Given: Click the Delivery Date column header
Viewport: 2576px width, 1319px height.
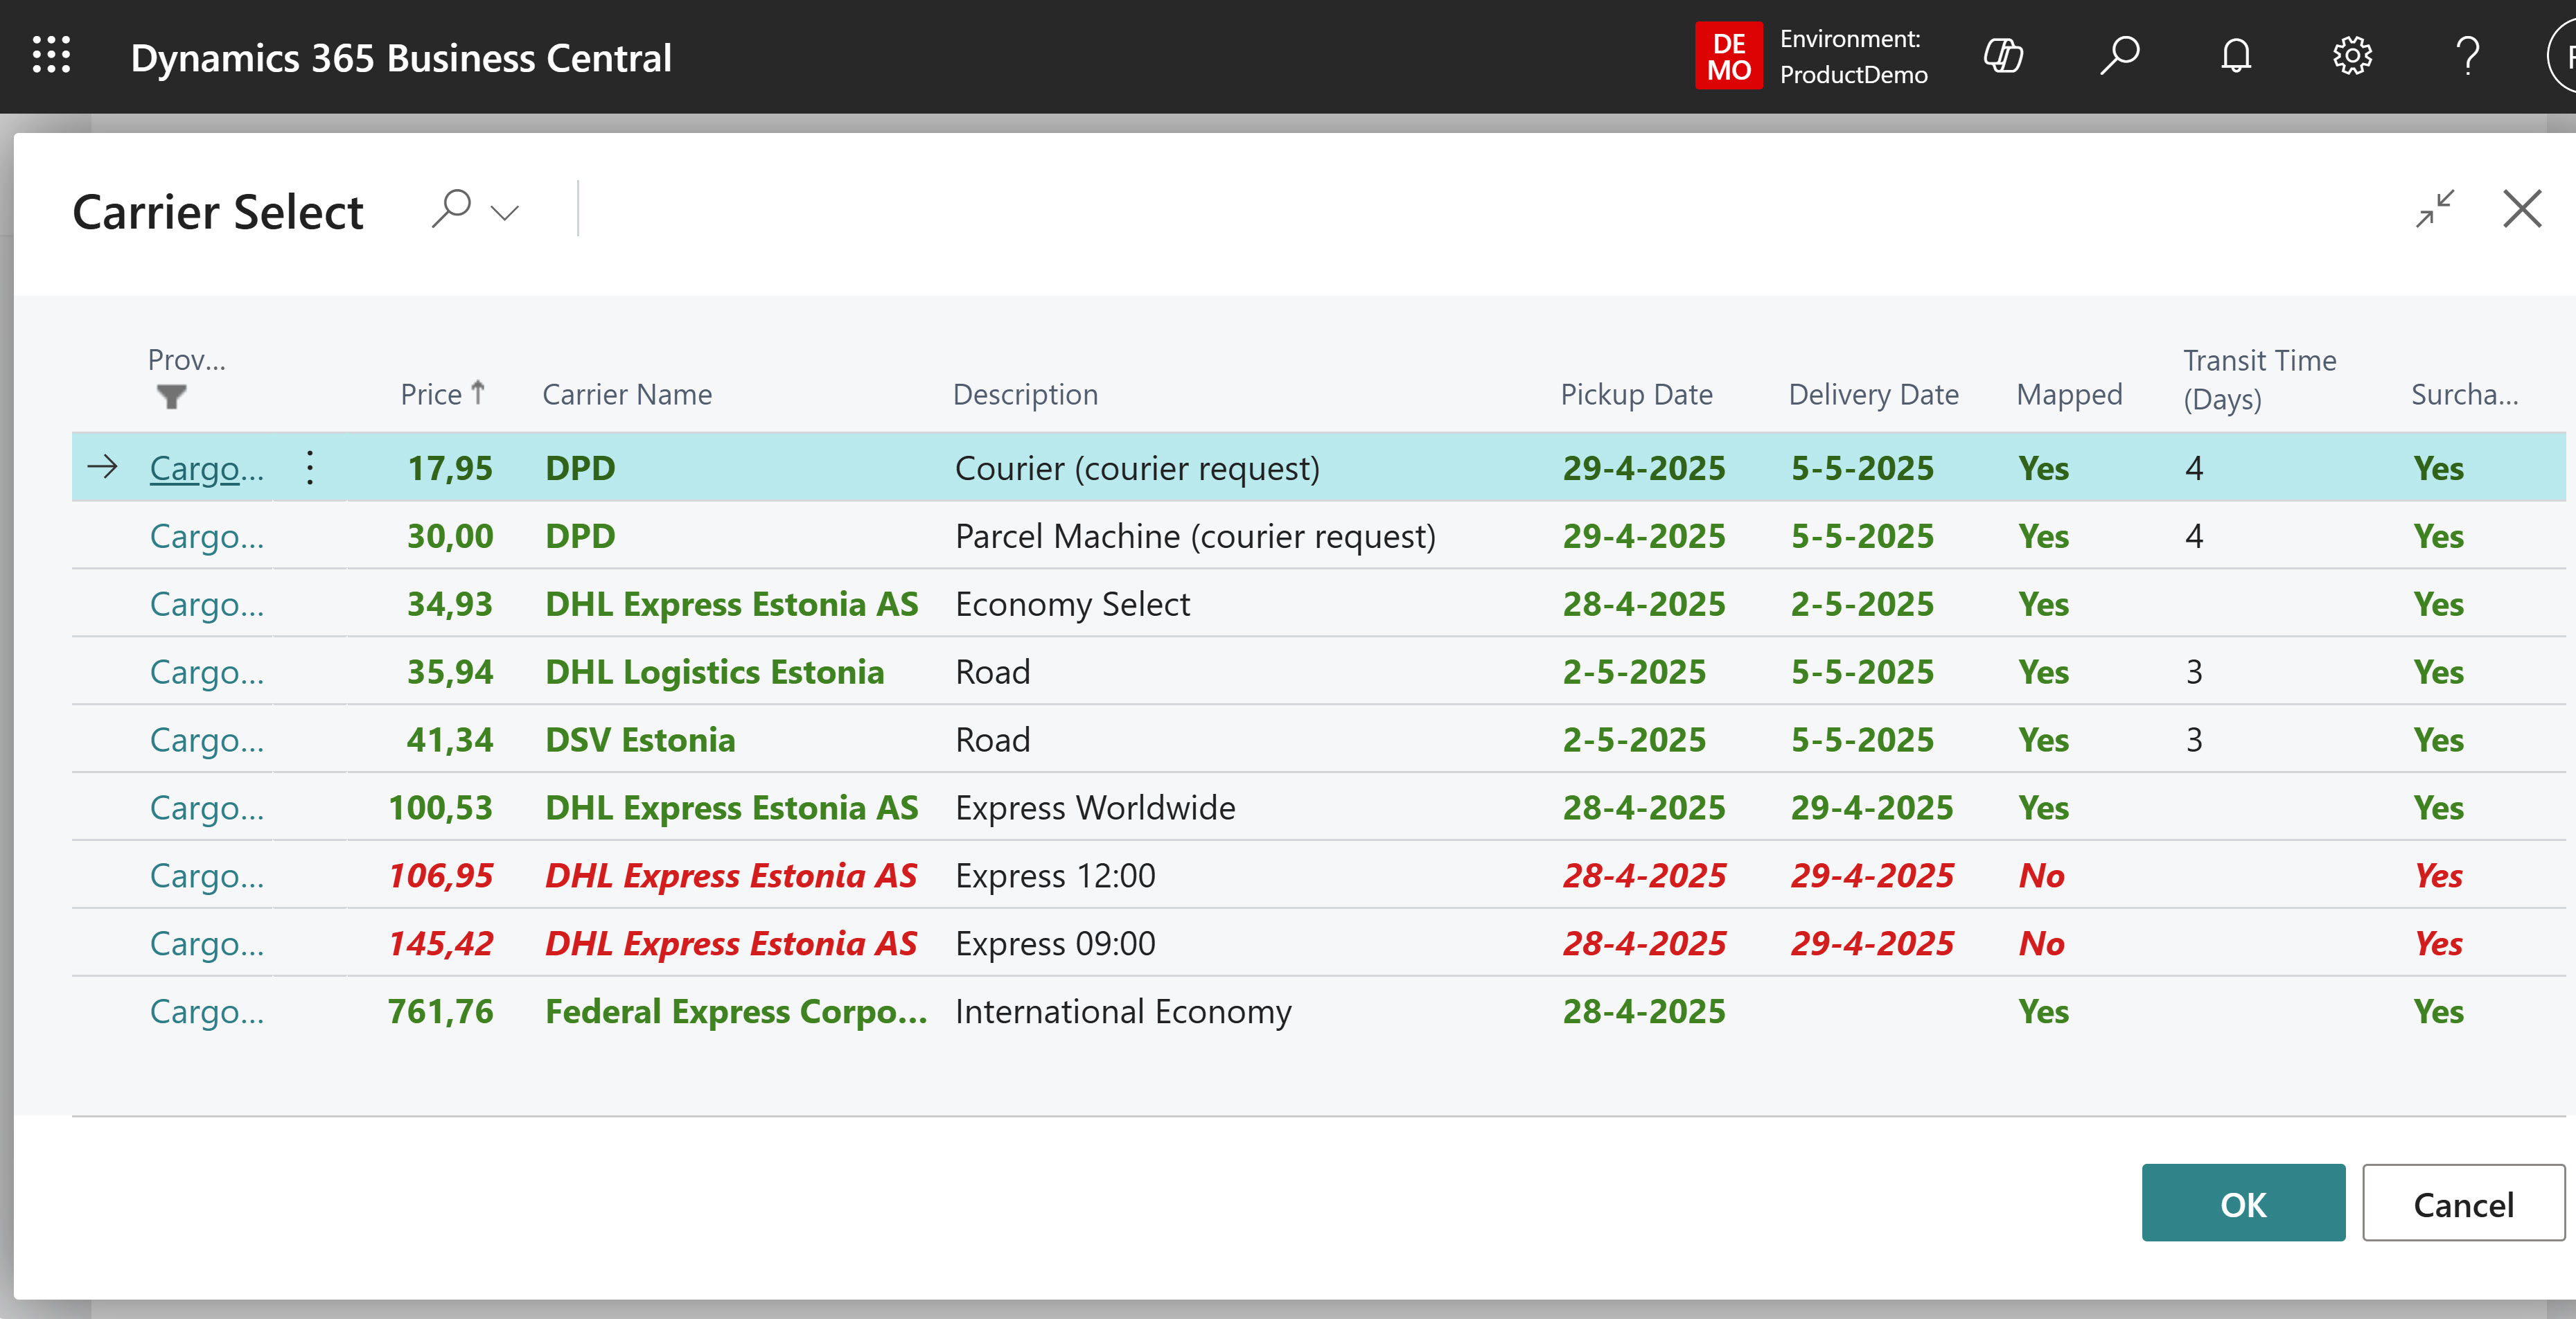Looking at the screenshot, I should tap(1873, 395).
